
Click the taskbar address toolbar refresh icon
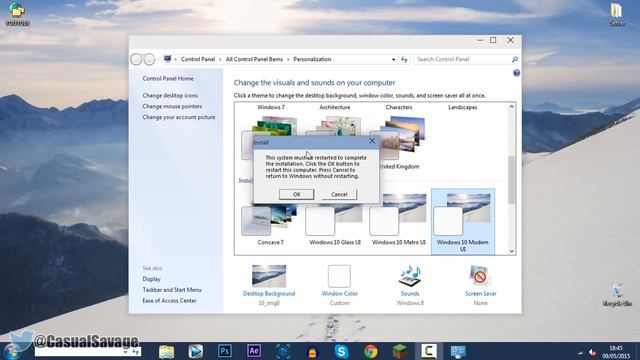click(x=136, y=352)
